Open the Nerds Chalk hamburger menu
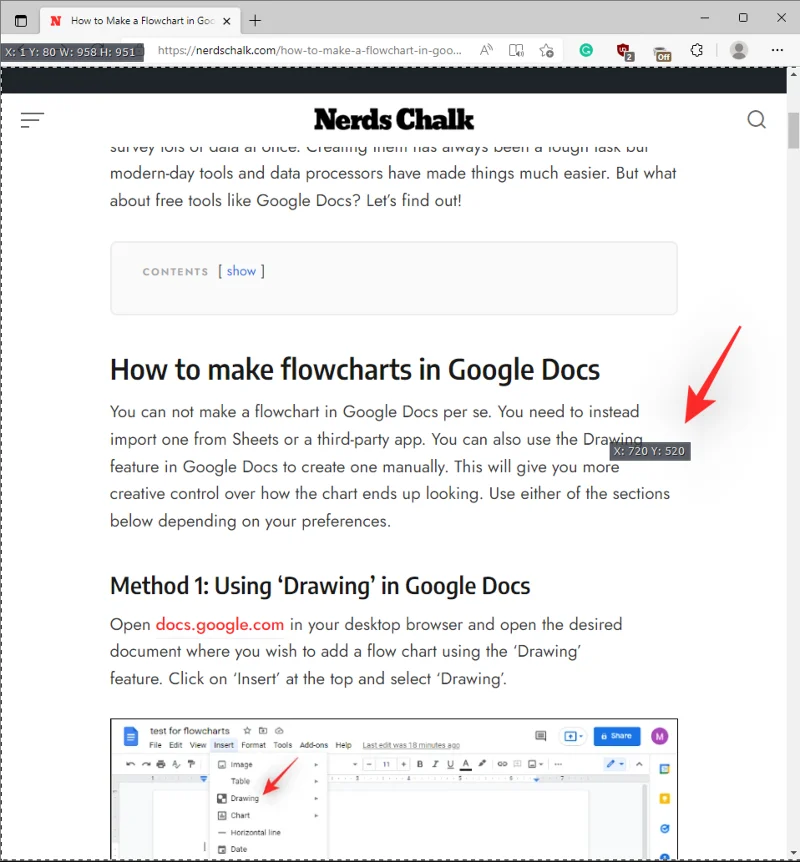Image resolution: width=800 pixels, height=862 pixels. click(32, 120)
